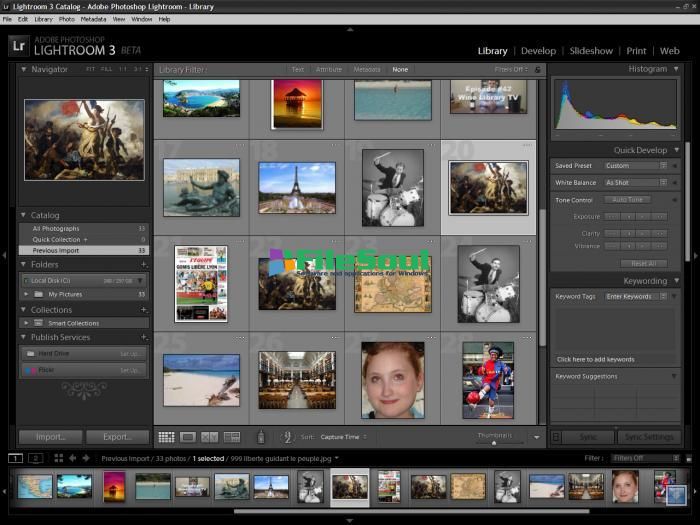The height and width of the screenshot is (525, 700).
Task: Click the add Folders plus icon
Action: 144,265
